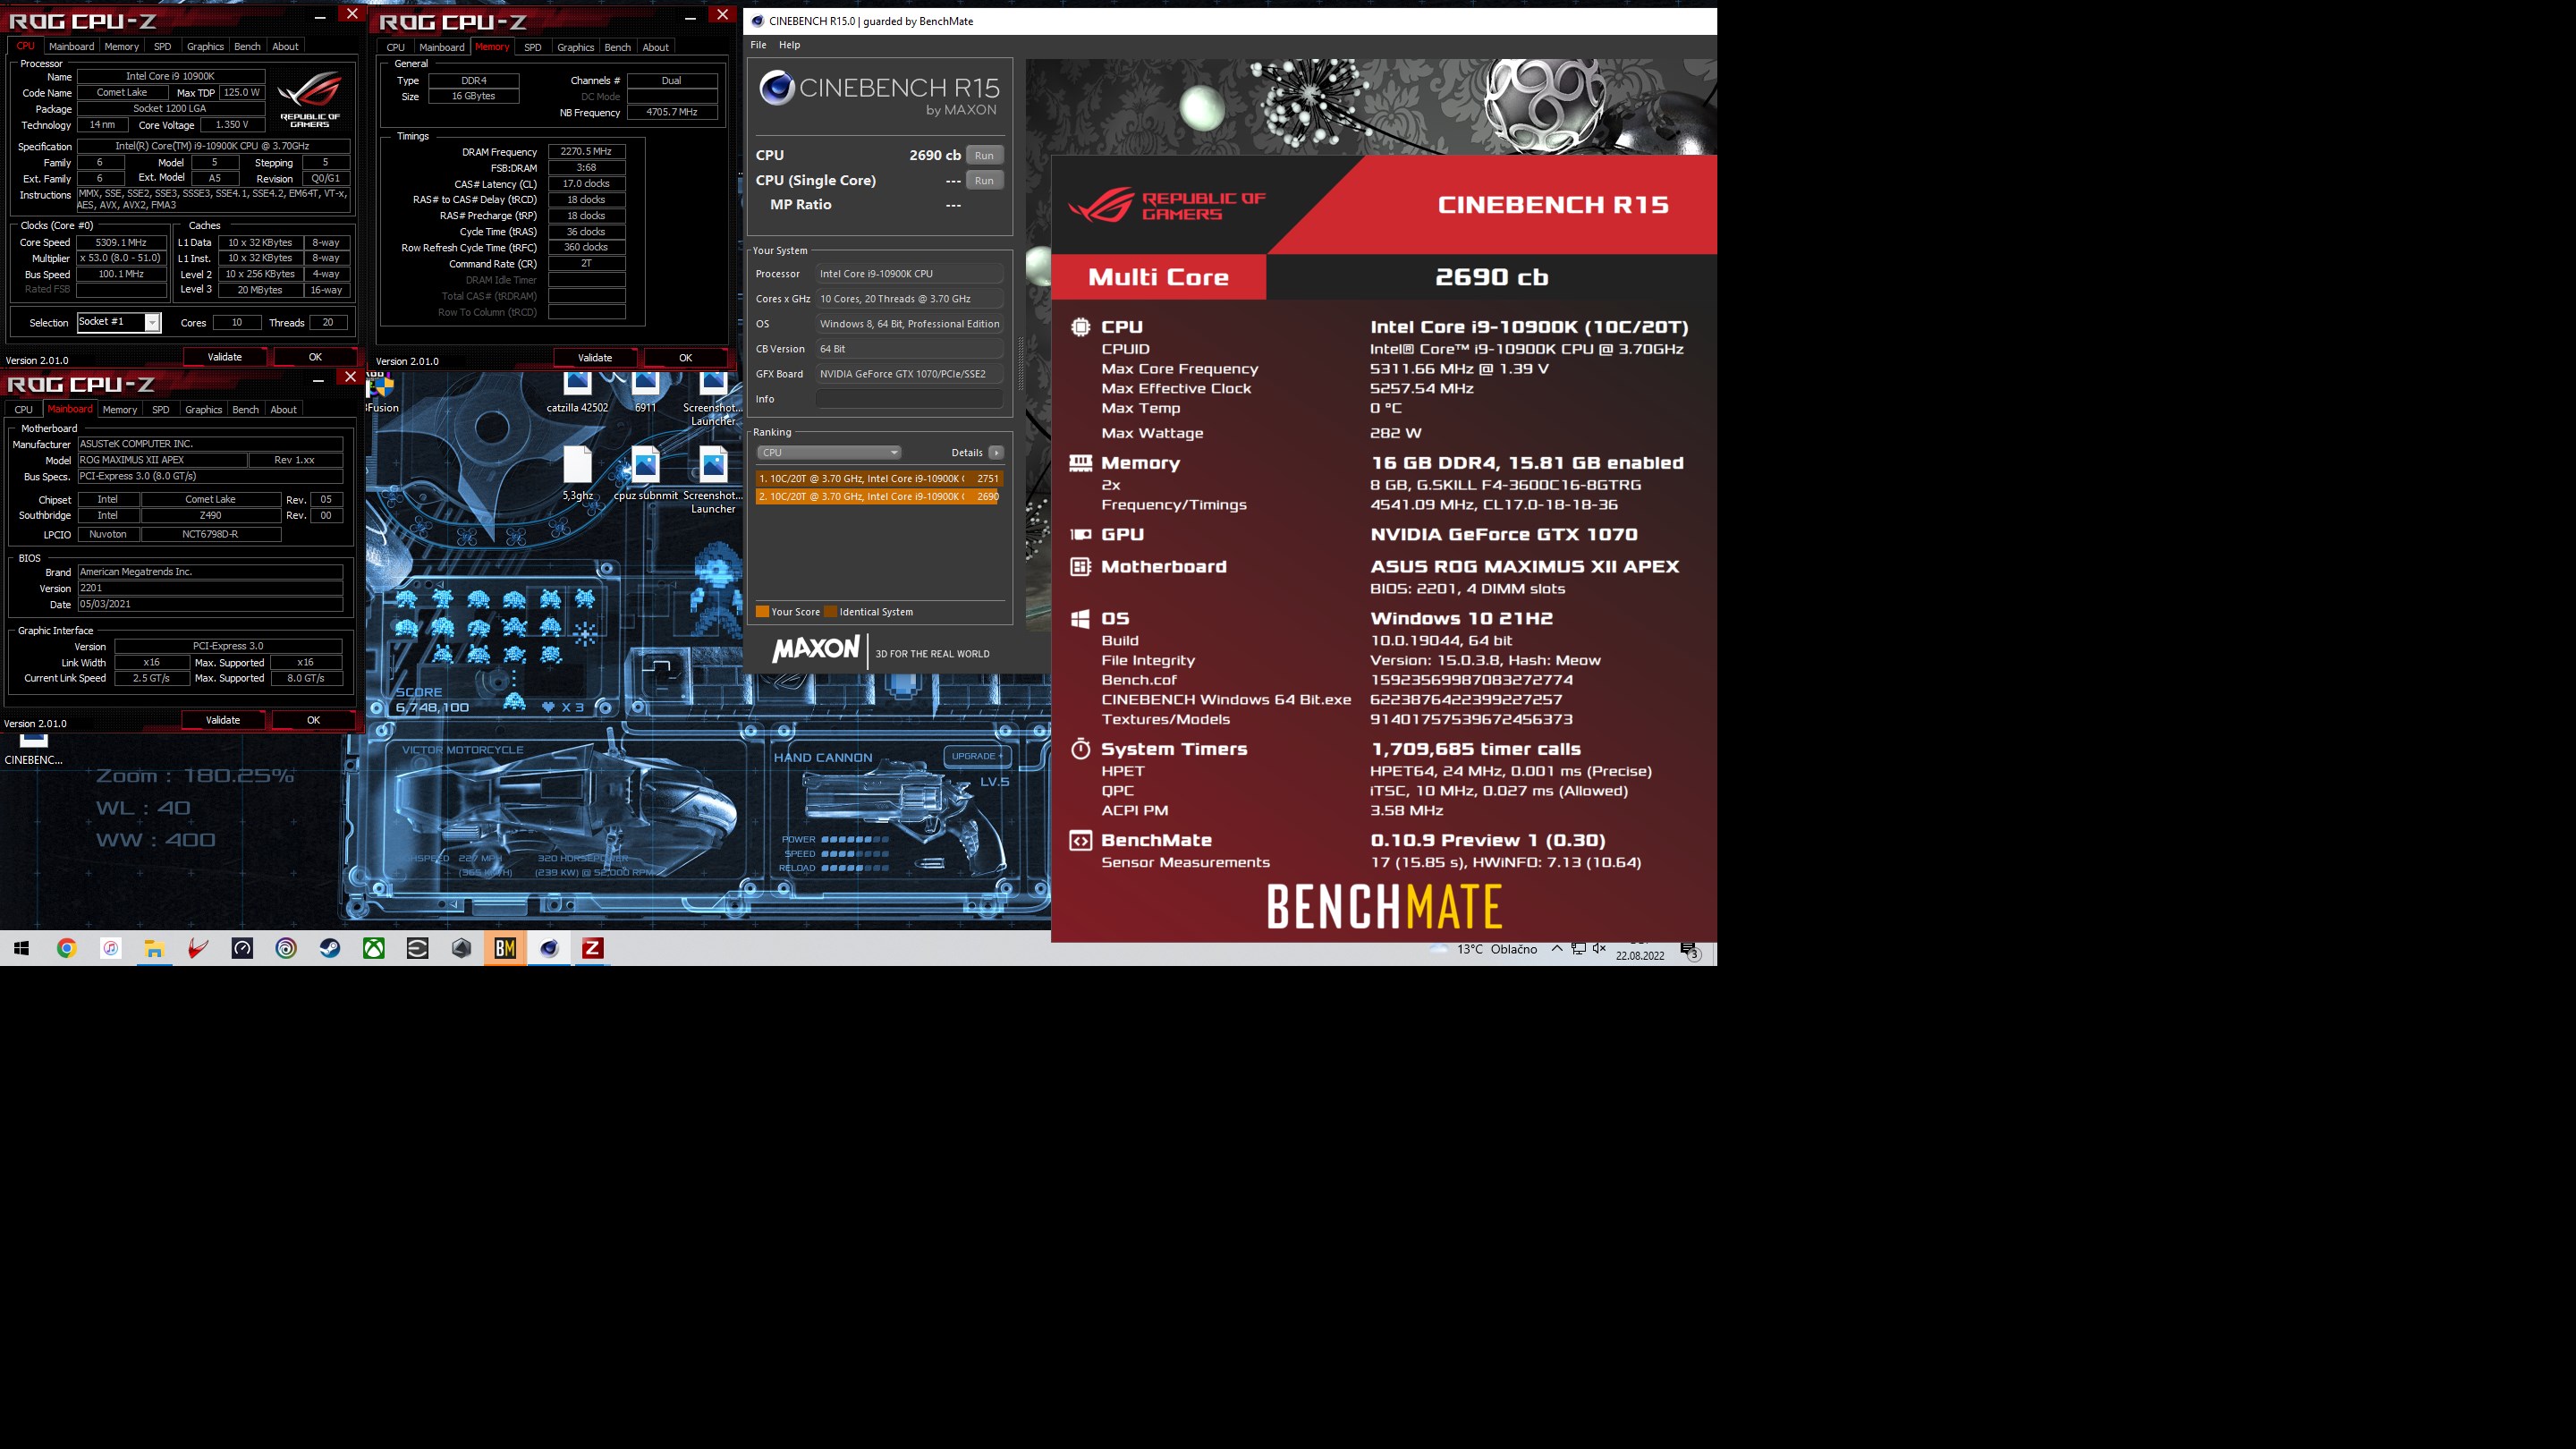Click the taskbar date 22.08.2022
This screenshot has width=2576, height=1449.
coord(1640,955)
